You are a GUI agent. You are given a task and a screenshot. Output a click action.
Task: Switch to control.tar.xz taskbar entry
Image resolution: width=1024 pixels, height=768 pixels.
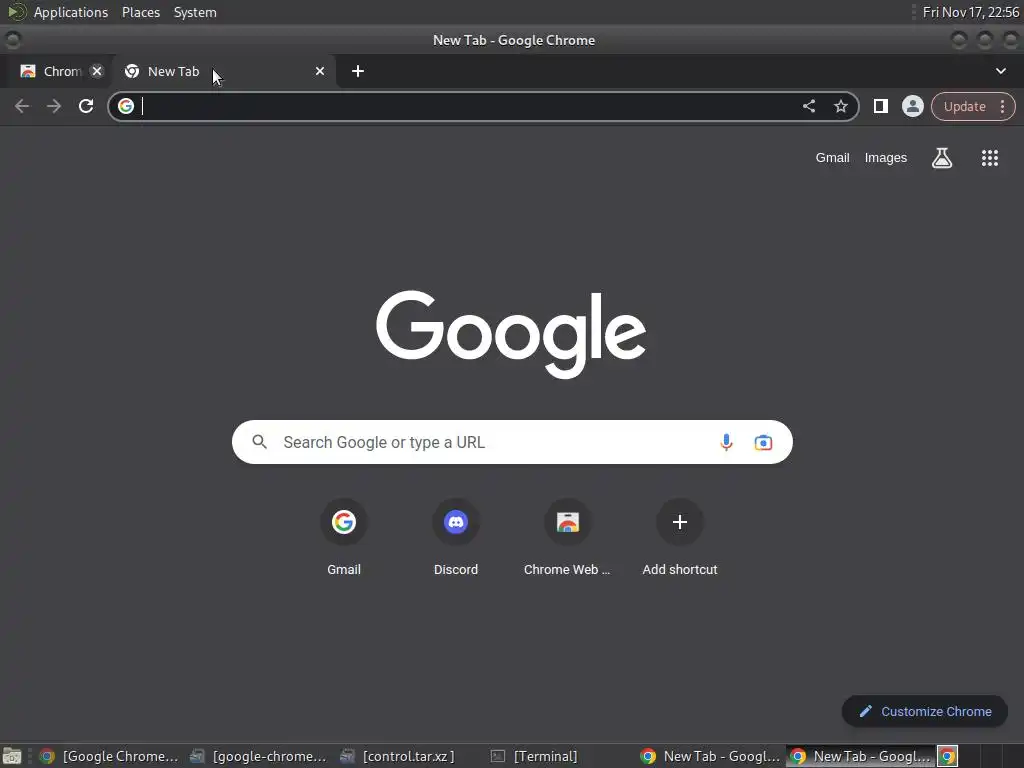(398, 756)
